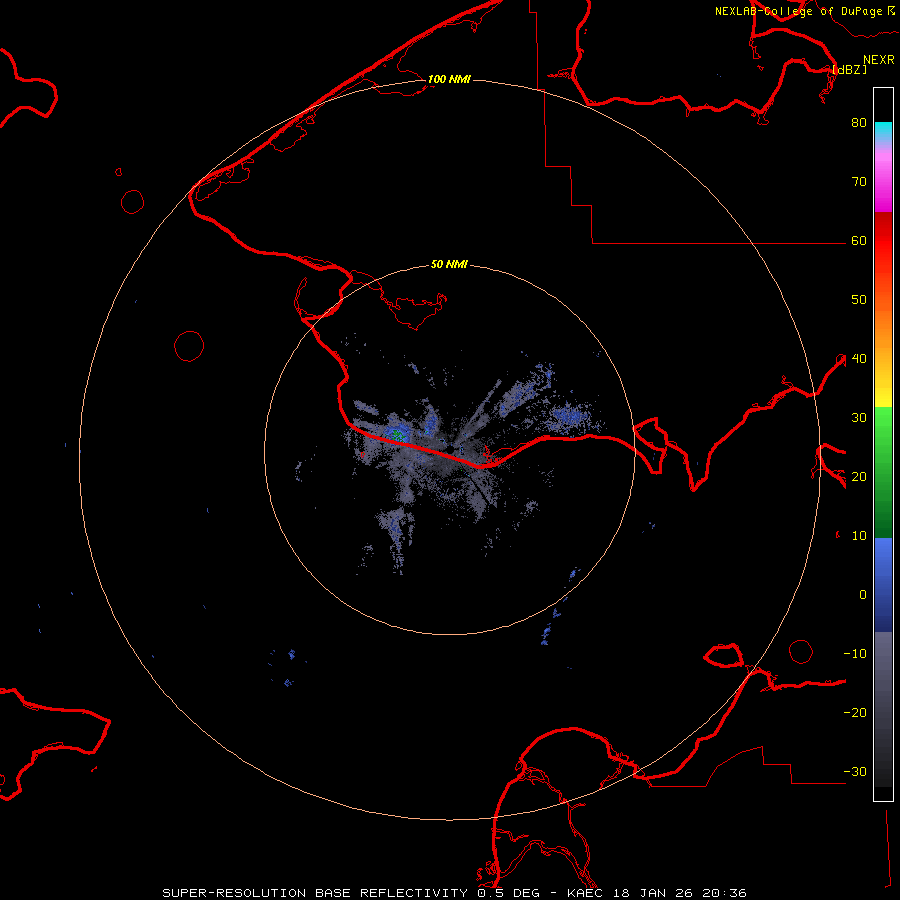Click the "SUPER-RESOLUTION BASE REFLECTIVITY" caption text
The width and height of the screenshot is (900, 900).
[x=315, y=893]
